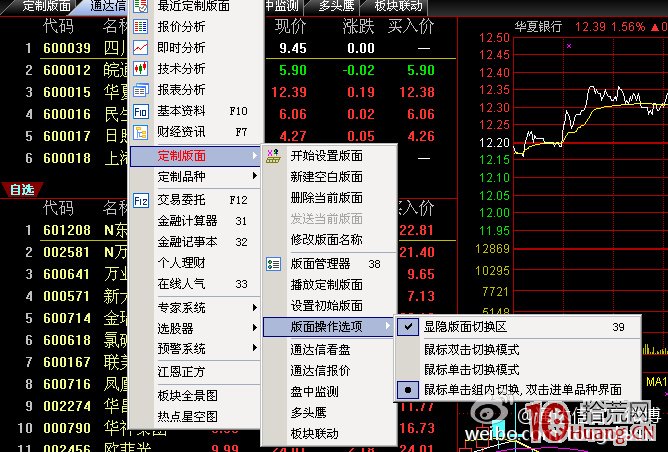Click the 报价分析 grid icon
Viewport: 668px width, 452px height.
tap(141, 27)
